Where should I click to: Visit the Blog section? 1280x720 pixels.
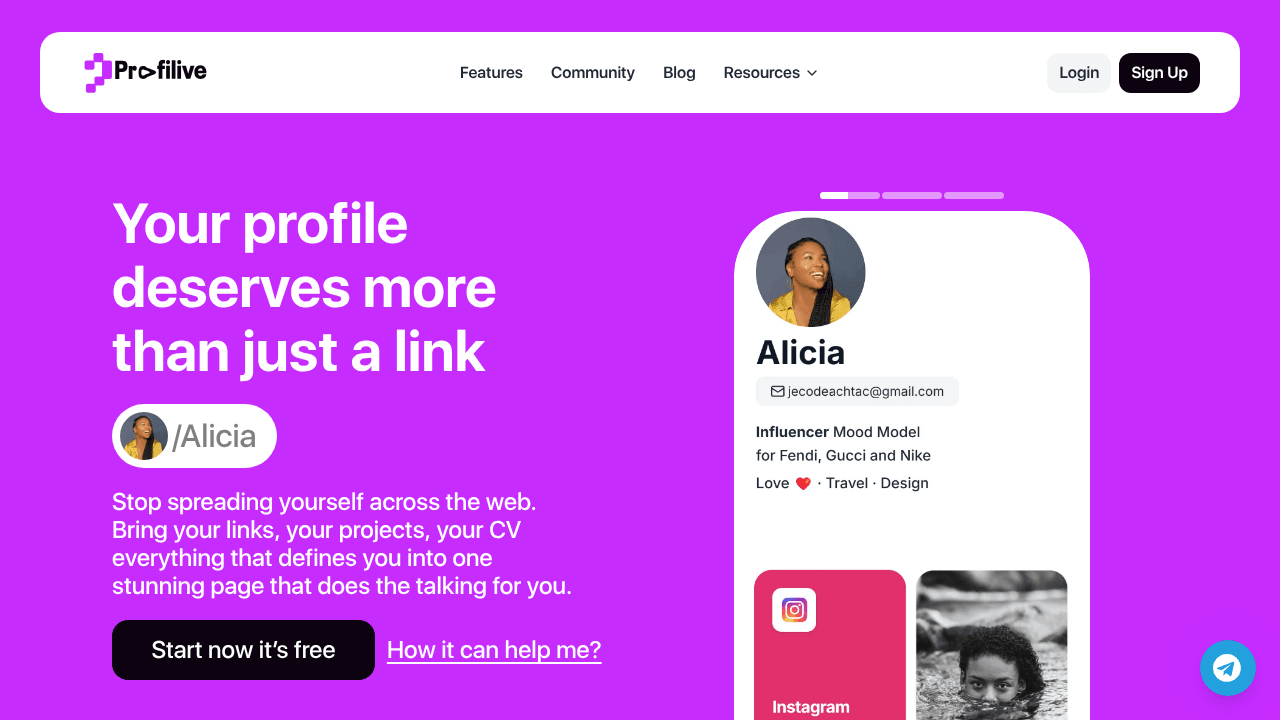pyautogui.click(x=679, y=73)
